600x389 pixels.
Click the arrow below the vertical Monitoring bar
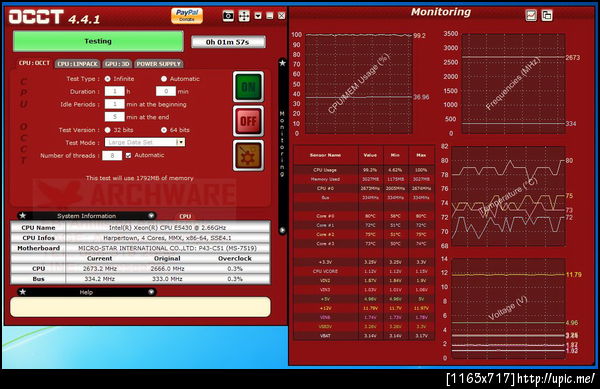[282, 230]
